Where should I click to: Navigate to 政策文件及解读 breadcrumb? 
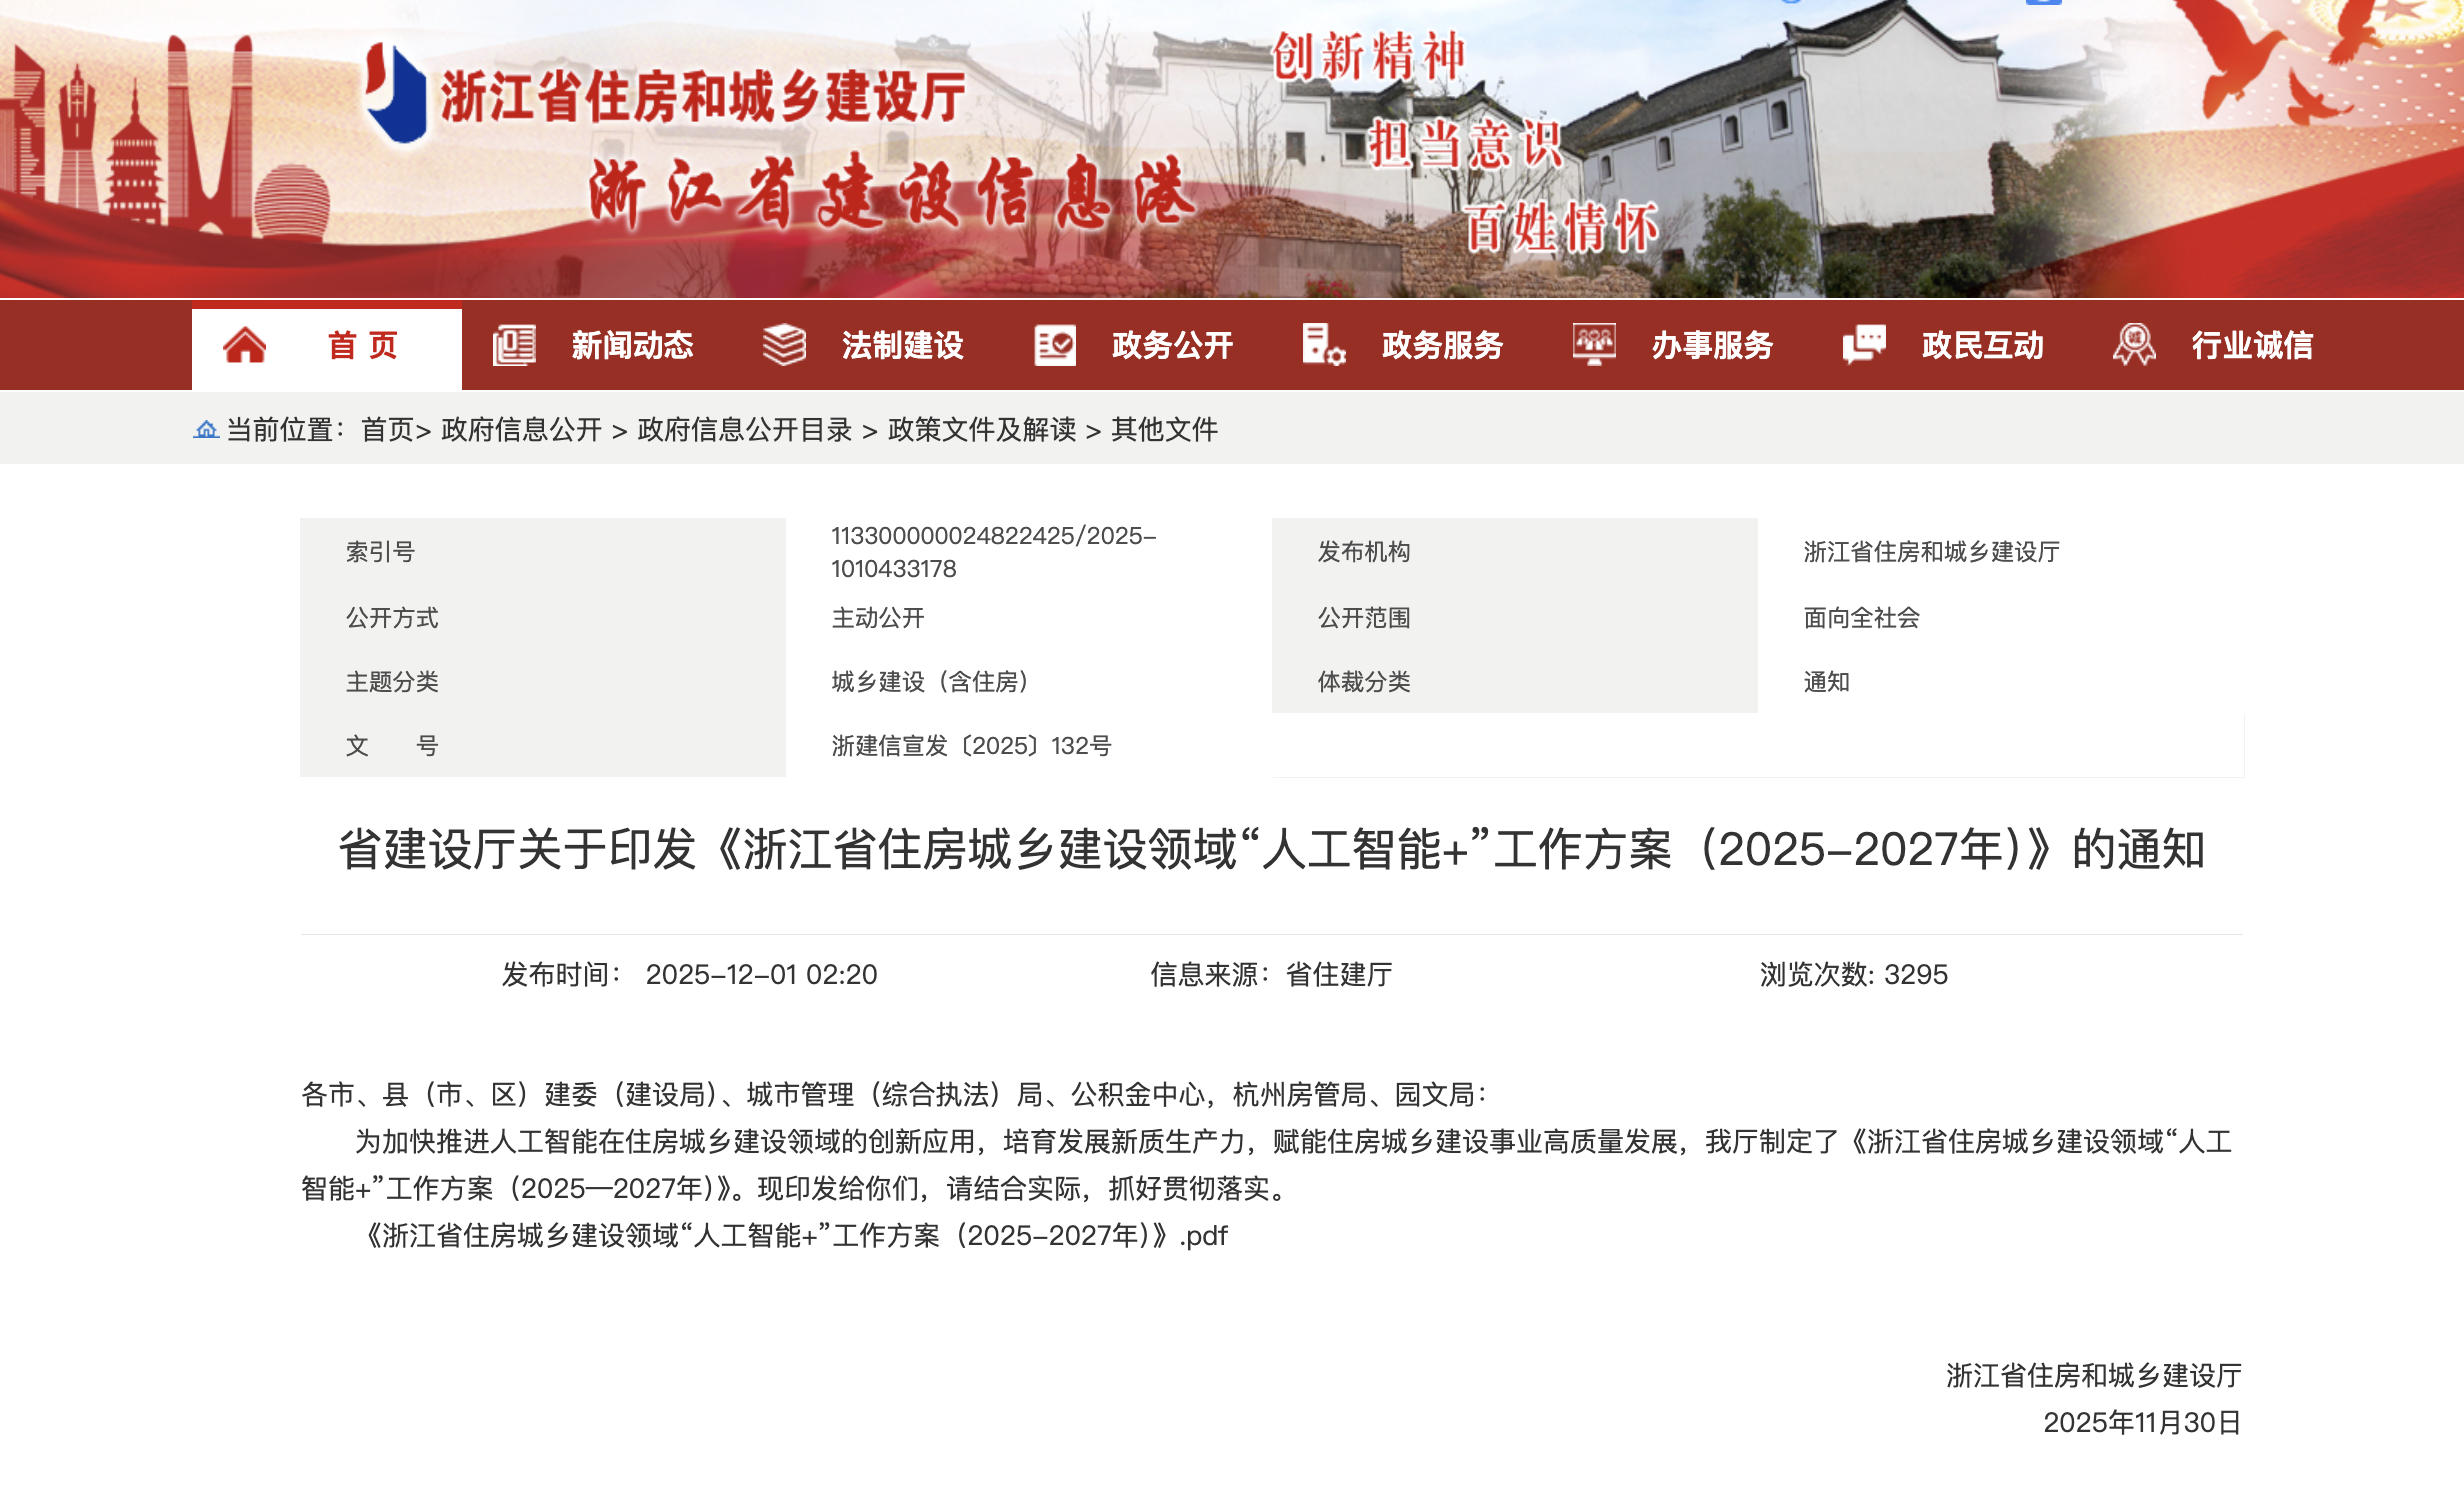(982, 430)
